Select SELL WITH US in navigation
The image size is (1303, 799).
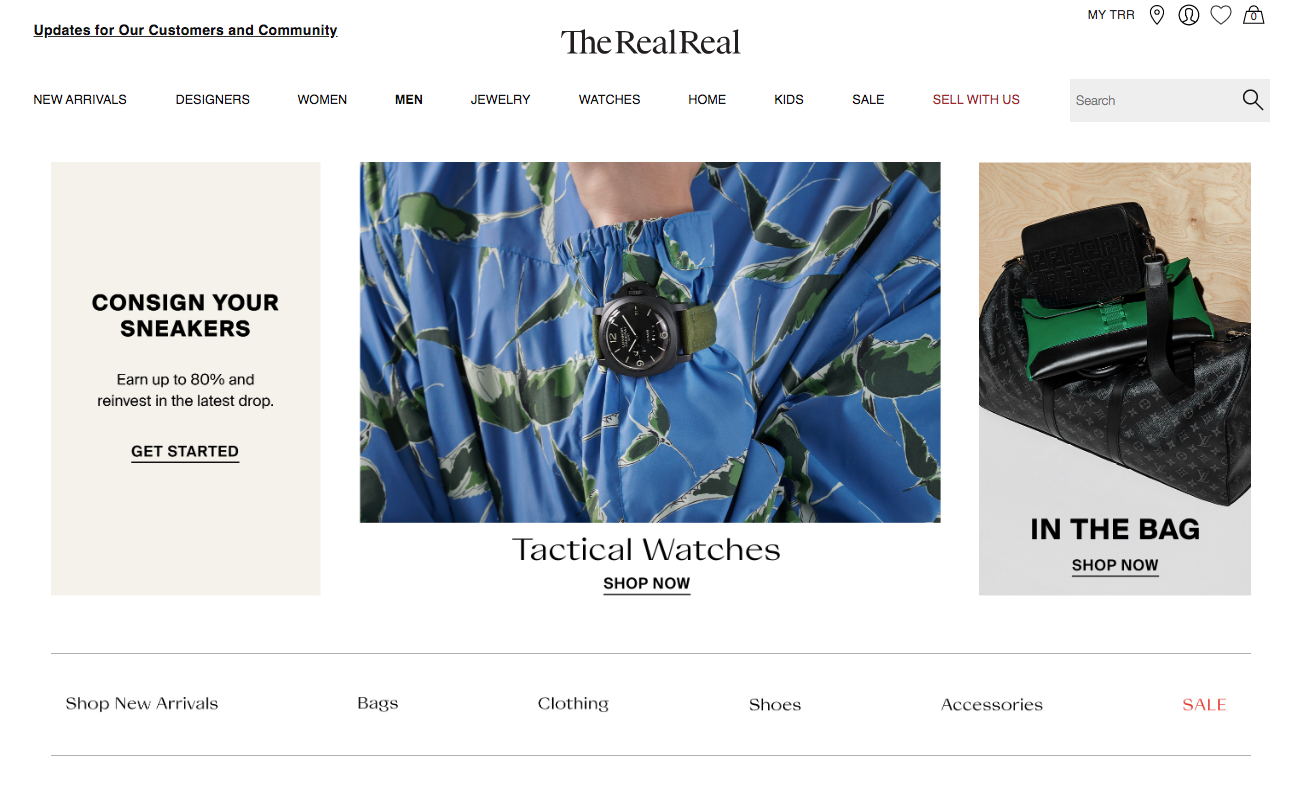[x=976, y=100]
